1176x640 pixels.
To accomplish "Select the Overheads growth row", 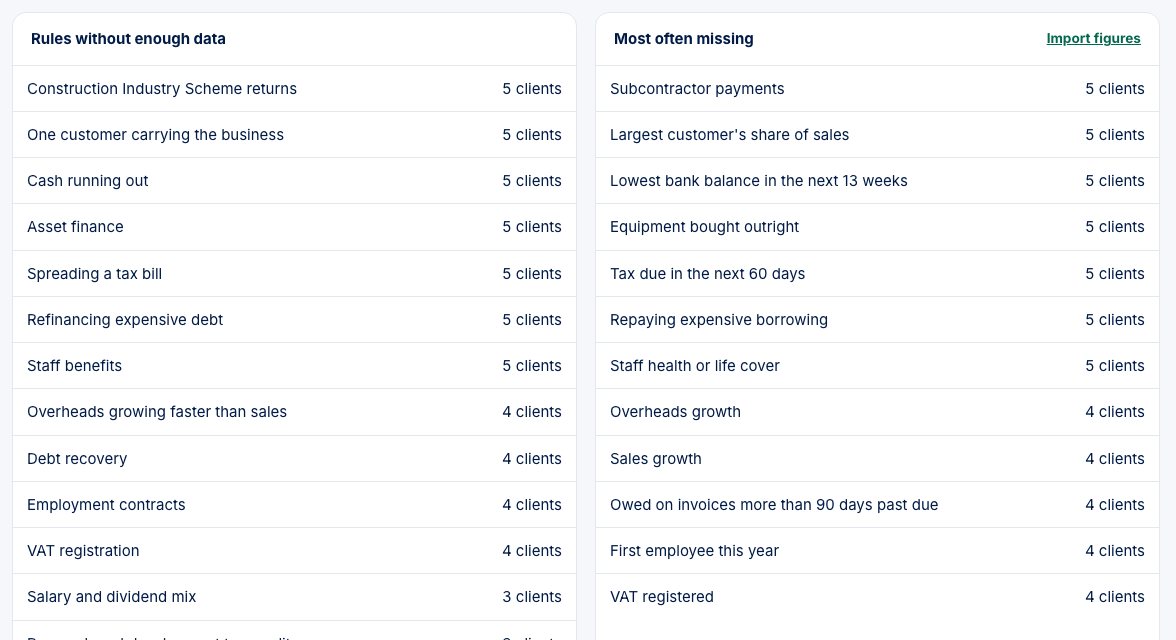I will point(877,412).
